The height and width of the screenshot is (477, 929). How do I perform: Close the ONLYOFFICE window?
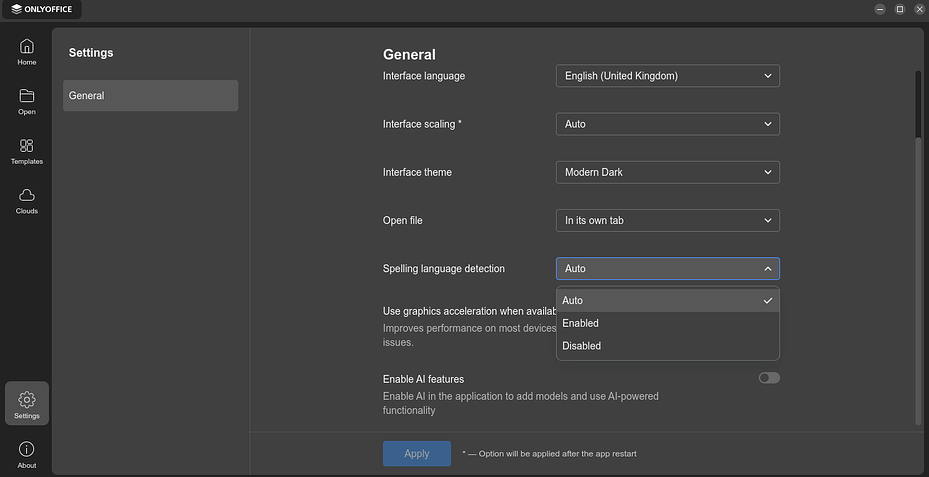pyautogui.click(x=919, y=9)
